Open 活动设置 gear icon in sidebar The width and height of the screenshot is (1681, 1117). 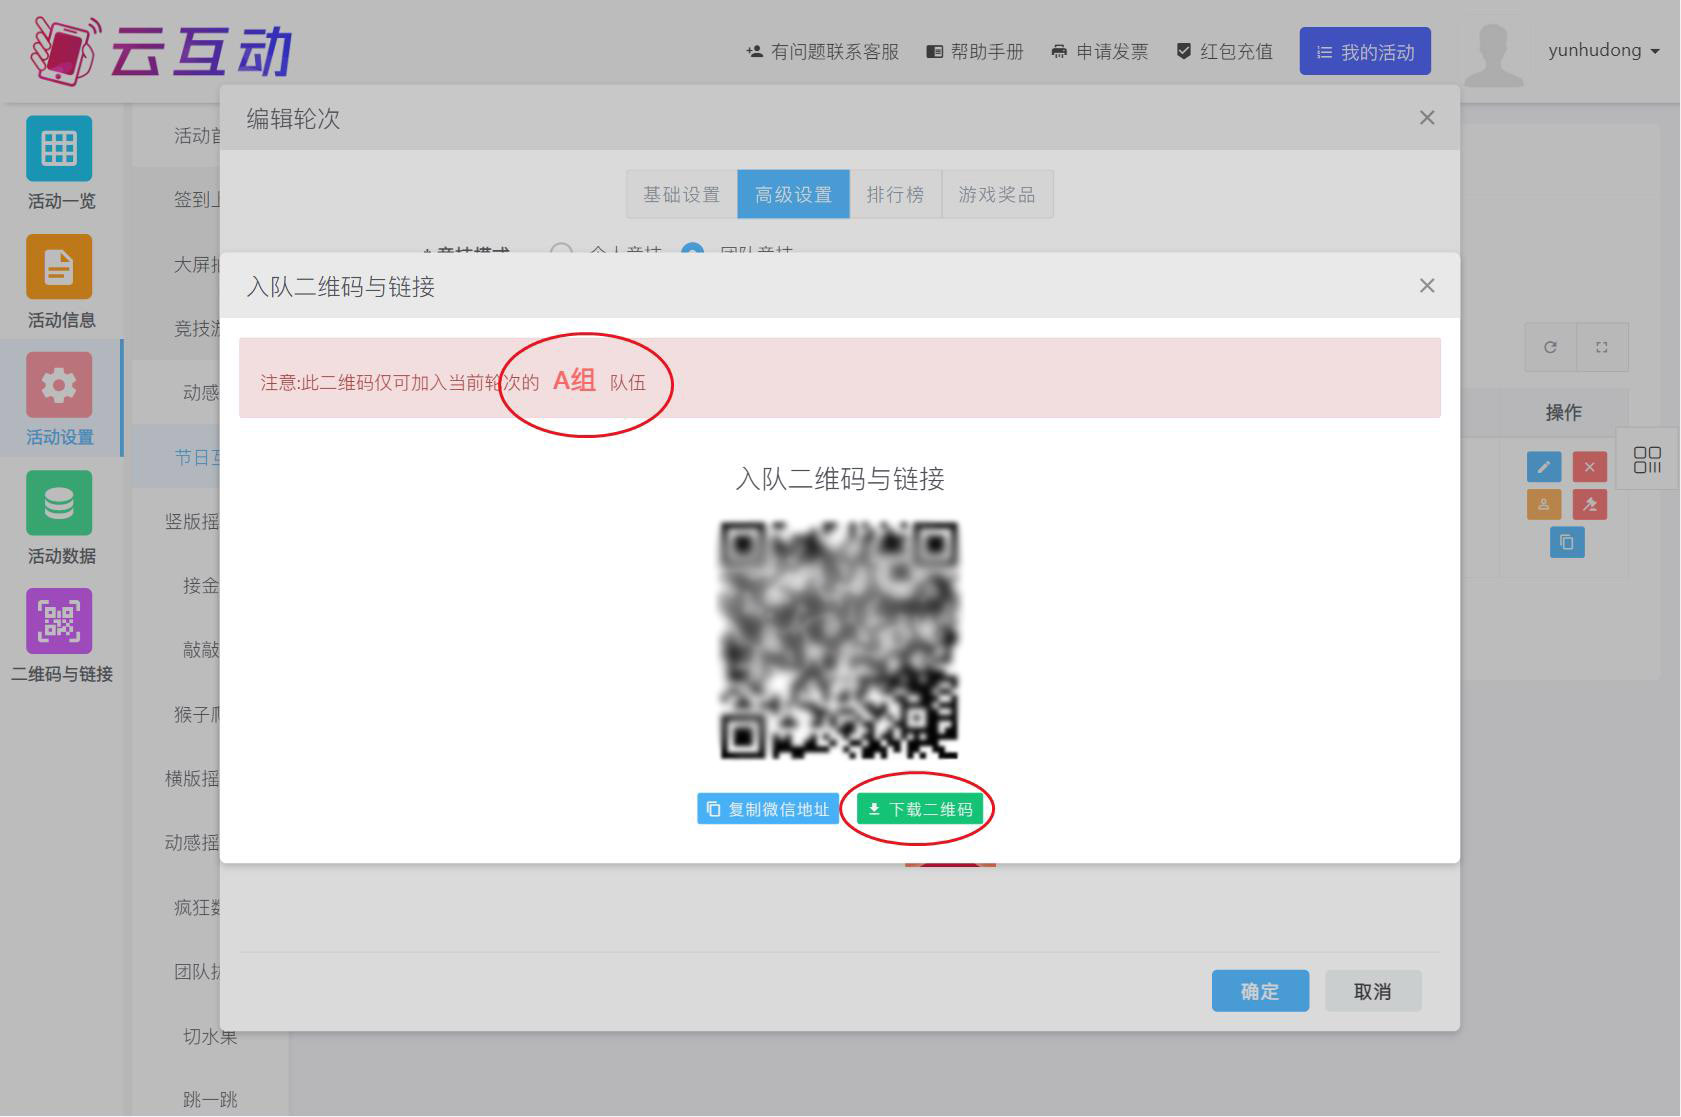(59, 385)
